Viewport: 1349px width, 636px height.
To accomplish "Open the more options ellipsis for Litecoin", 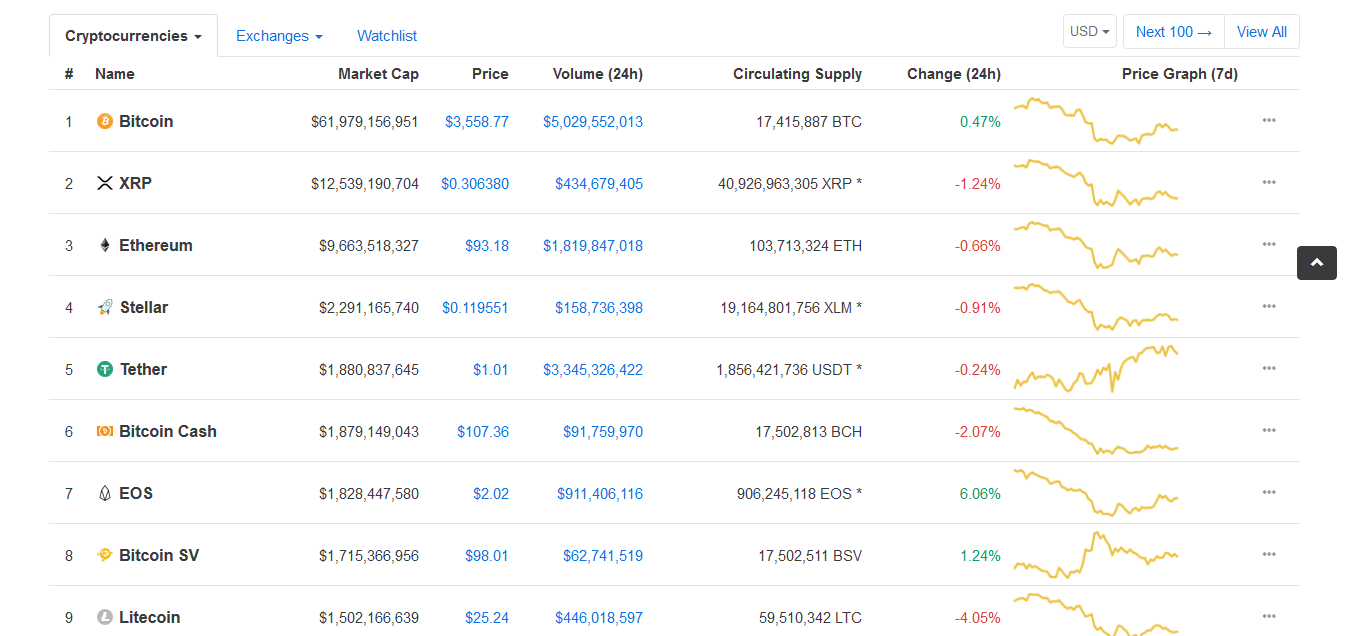I will coord(1269,616).
